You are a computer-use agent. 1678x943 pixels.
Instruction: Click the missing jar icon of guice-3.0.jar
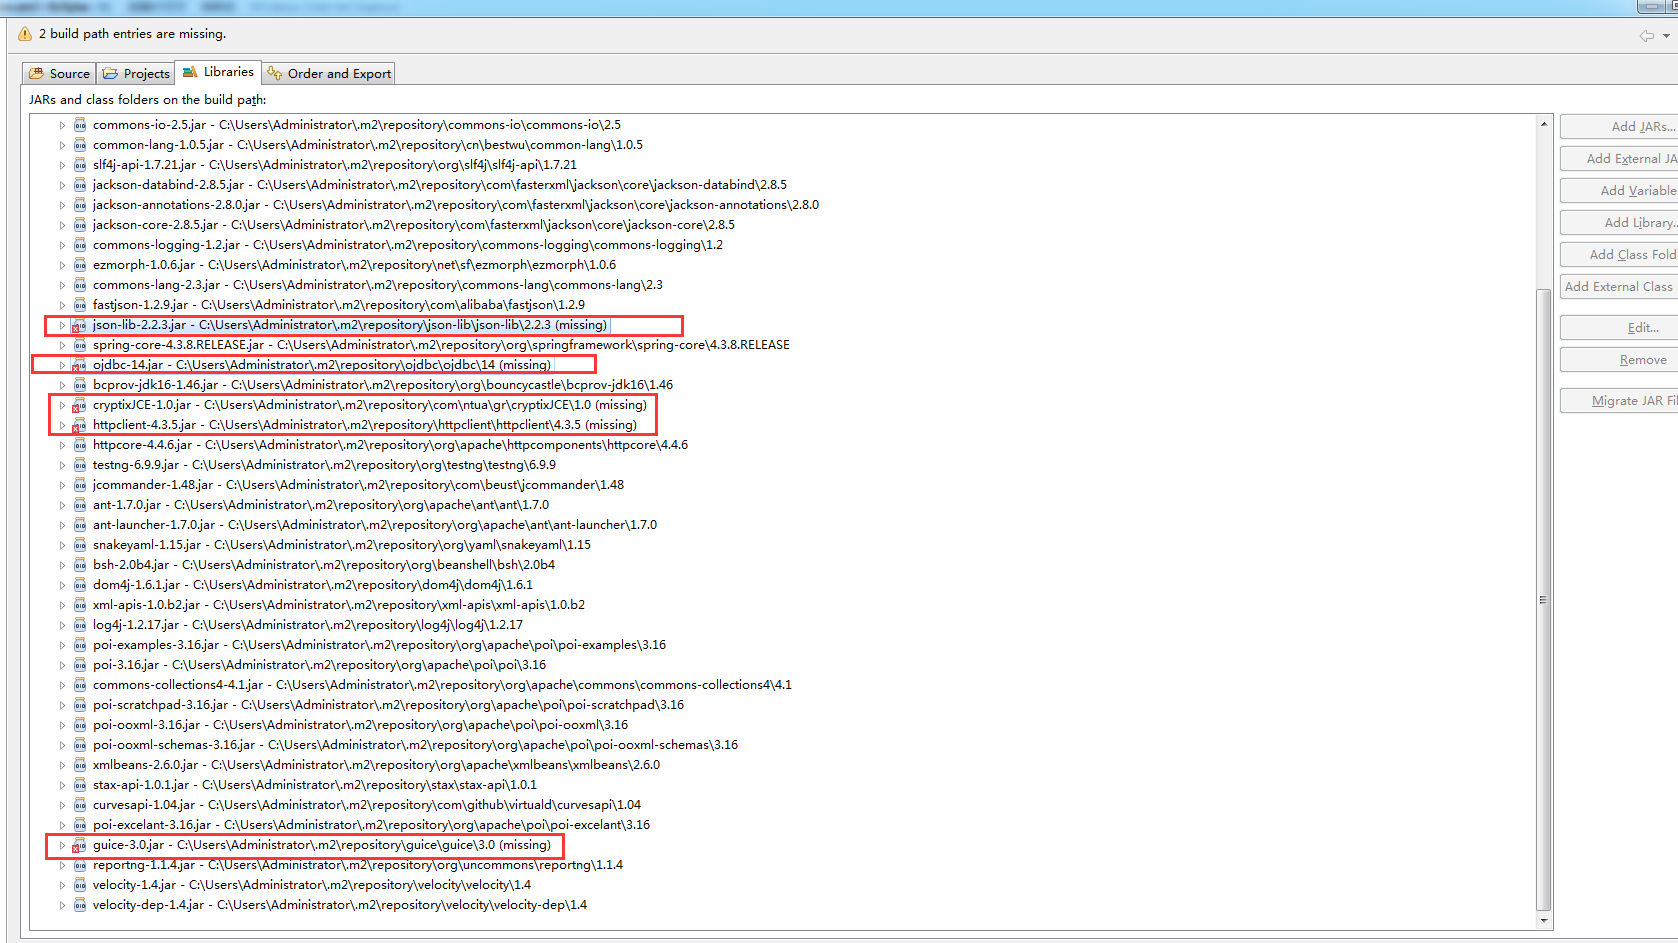click(79, 845)
